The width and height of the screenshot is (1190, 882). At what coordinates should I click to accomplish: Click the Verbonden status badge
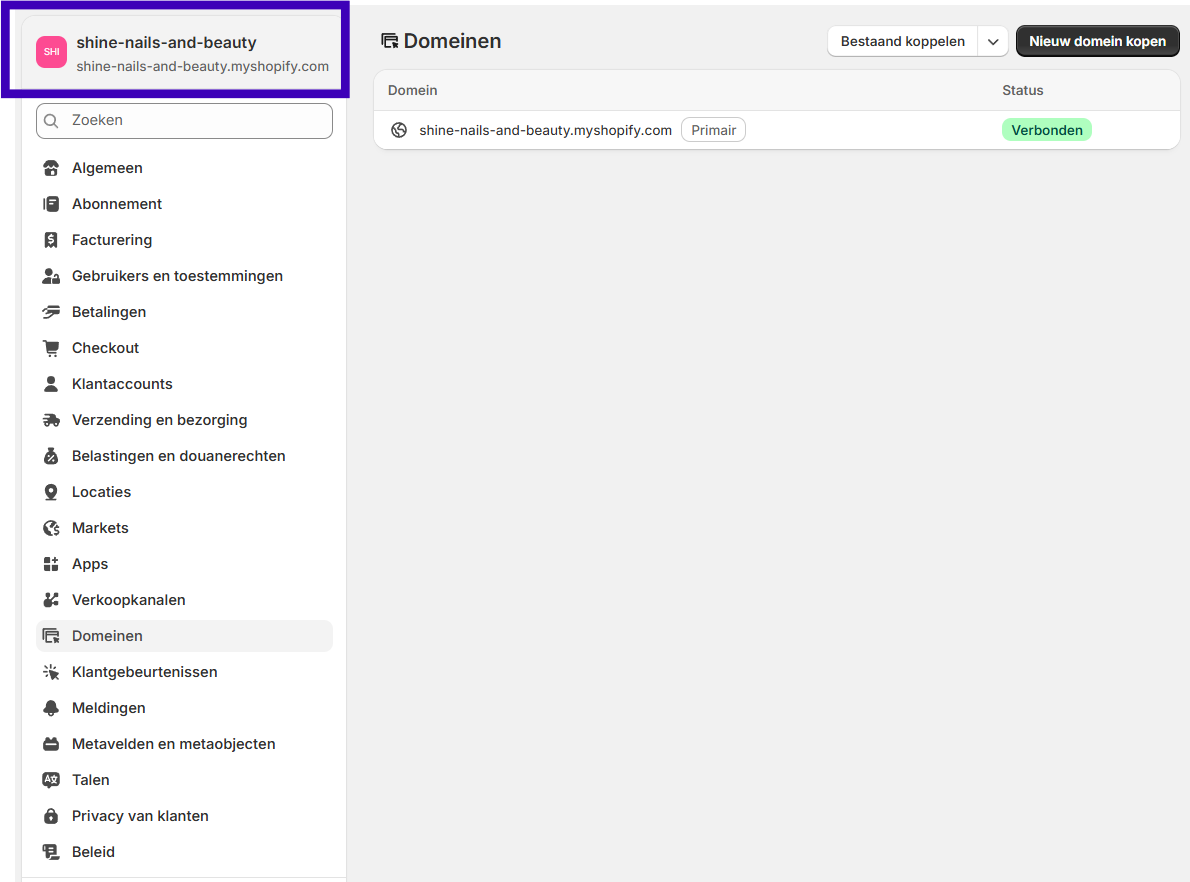click(1046, 130)
